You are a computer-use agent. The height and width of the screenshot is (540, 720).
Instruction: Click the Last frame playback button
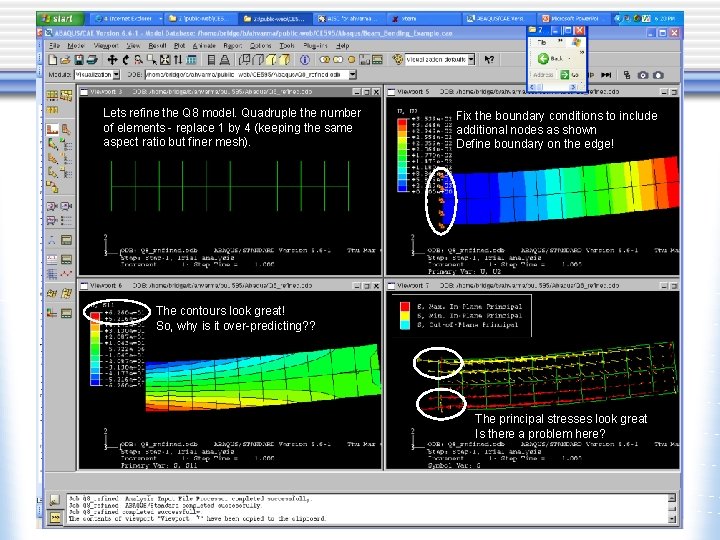pyautogui.click(x=606, y=75)
